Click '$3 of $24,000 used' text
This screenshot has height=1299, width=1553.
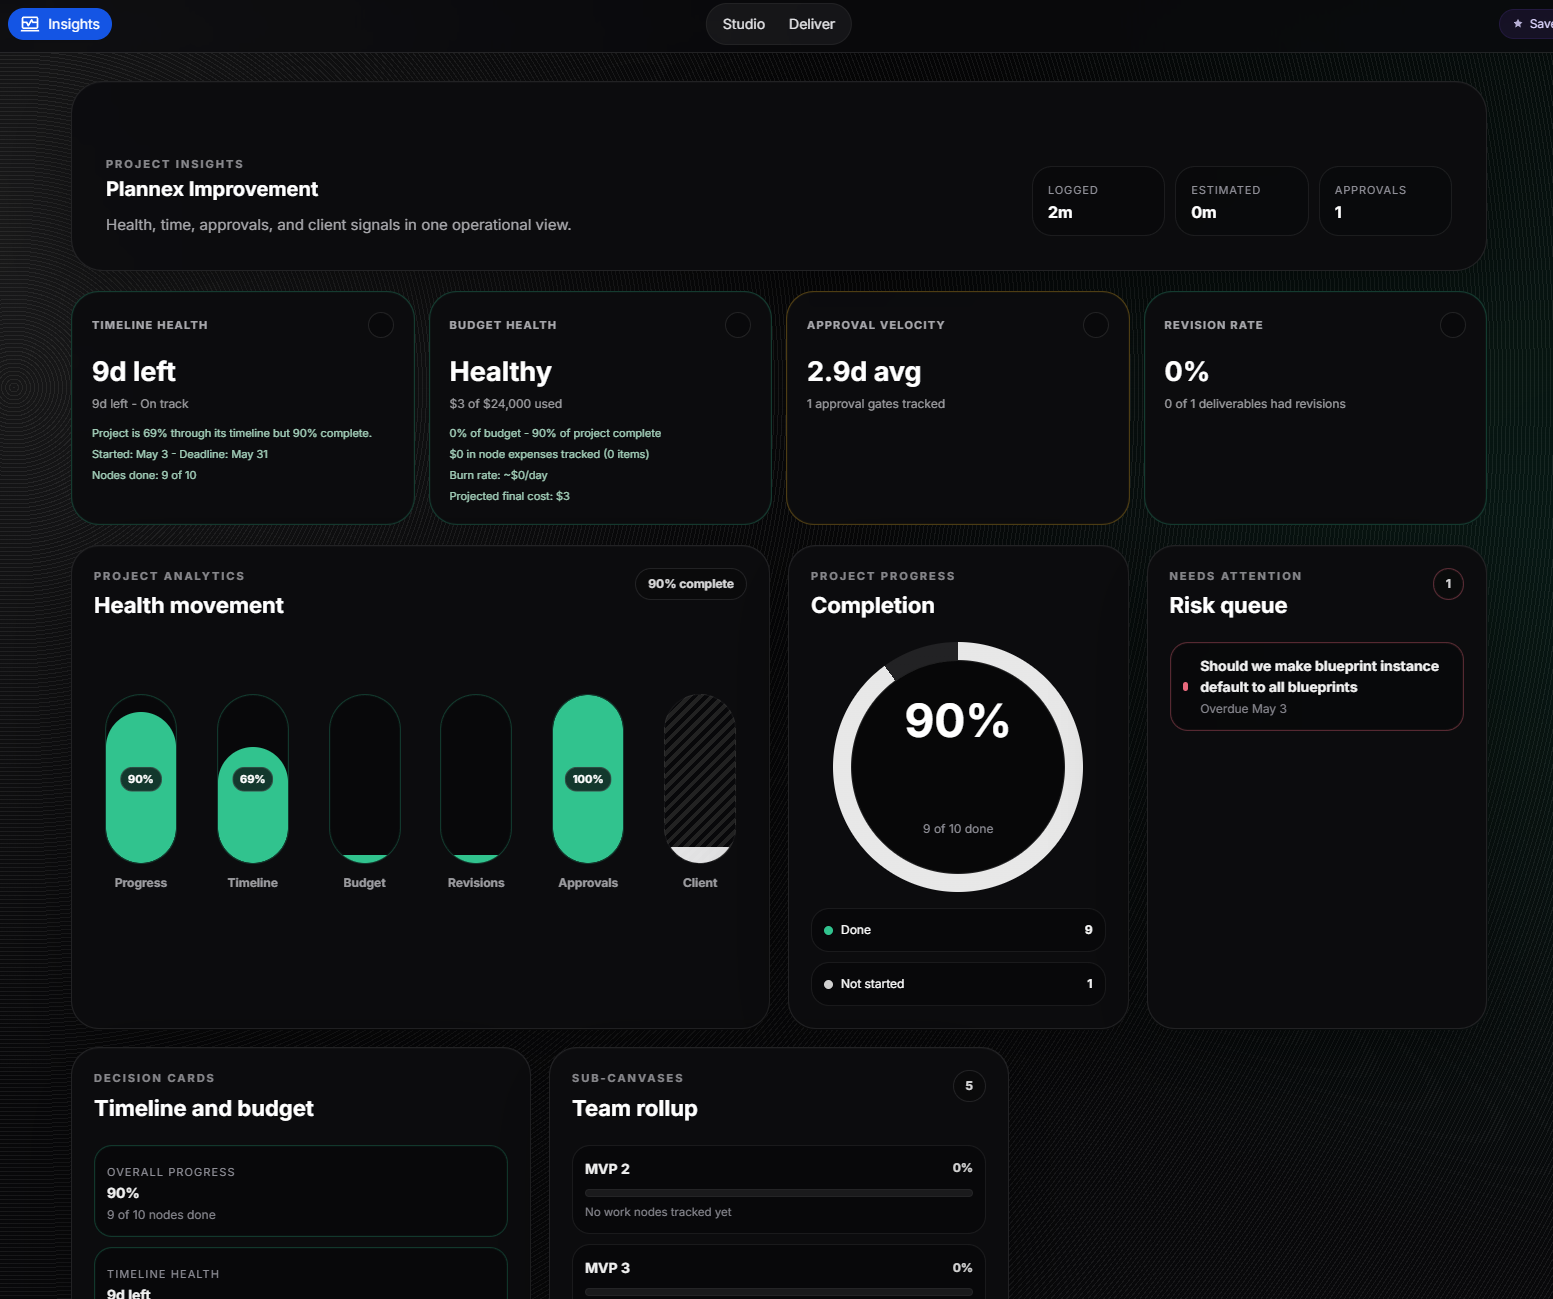(506, 404)
